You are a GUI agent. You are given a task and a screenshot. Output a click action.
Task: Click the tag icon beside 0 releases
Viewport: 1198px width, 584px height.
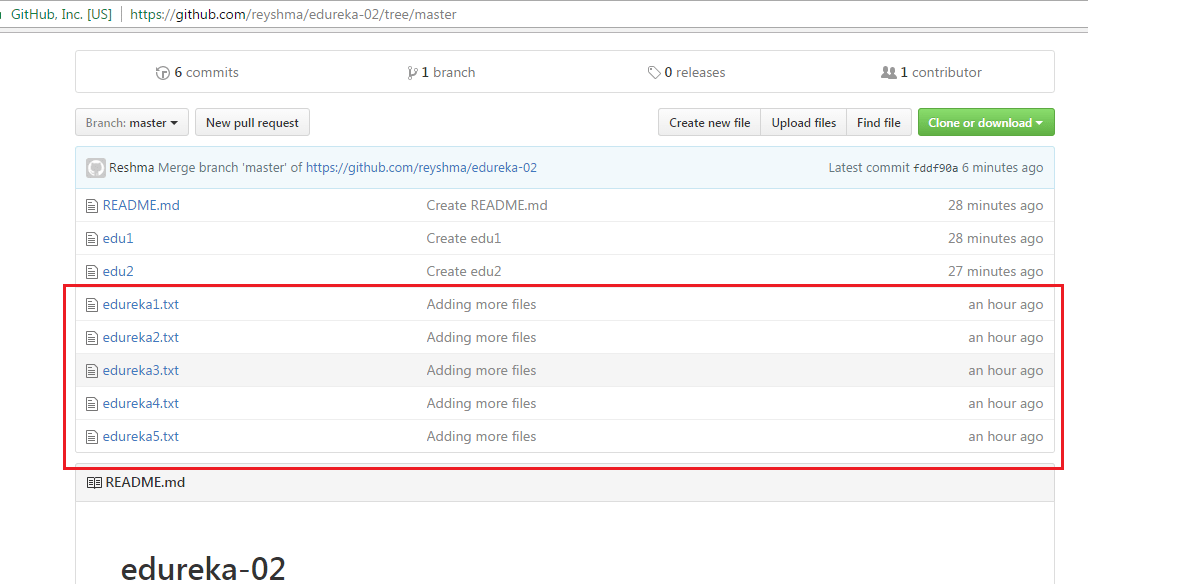click(654, 73)
